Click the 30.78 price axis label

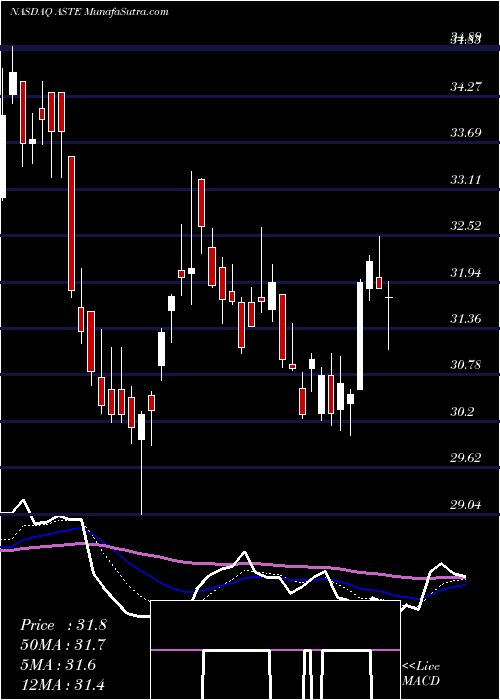point(466,365)
